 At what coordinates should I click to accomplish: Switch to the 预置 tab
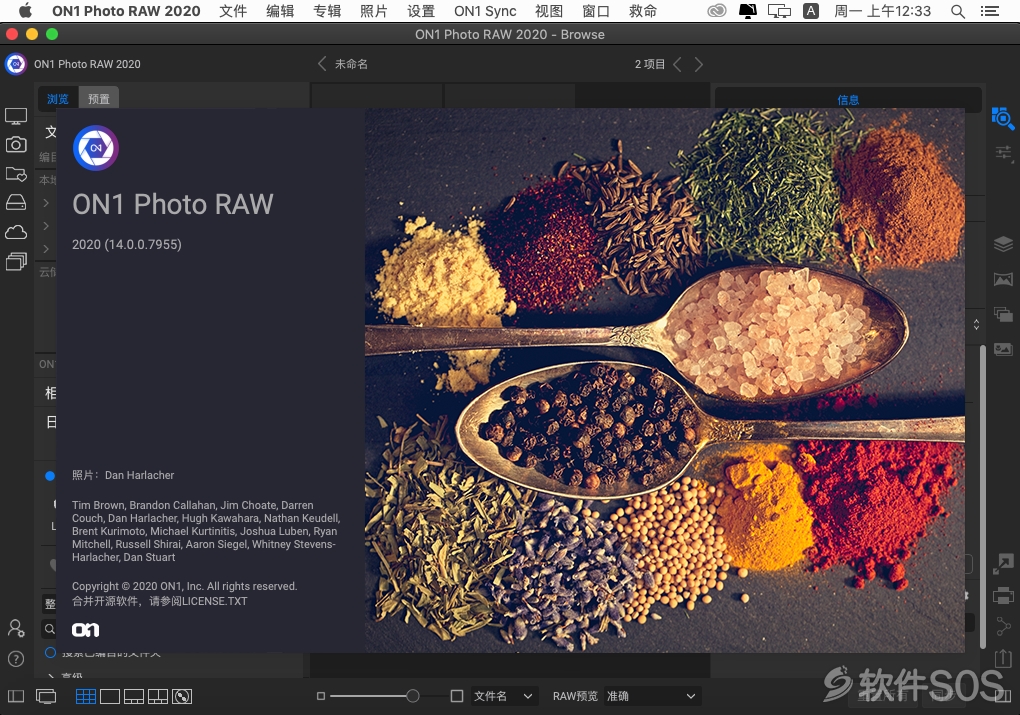(x=99, y=99)
